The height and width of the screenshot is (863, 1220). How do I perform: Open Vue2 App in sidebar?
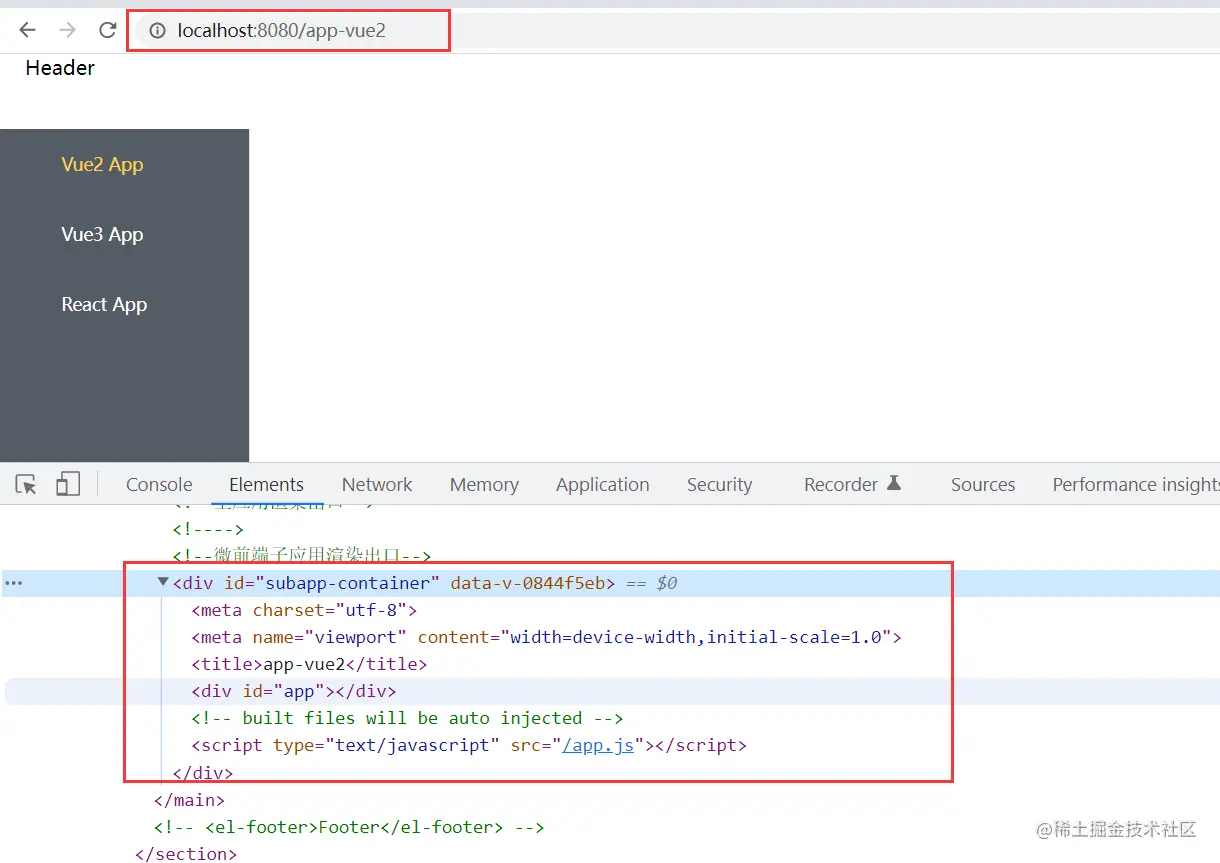[102, 165]
